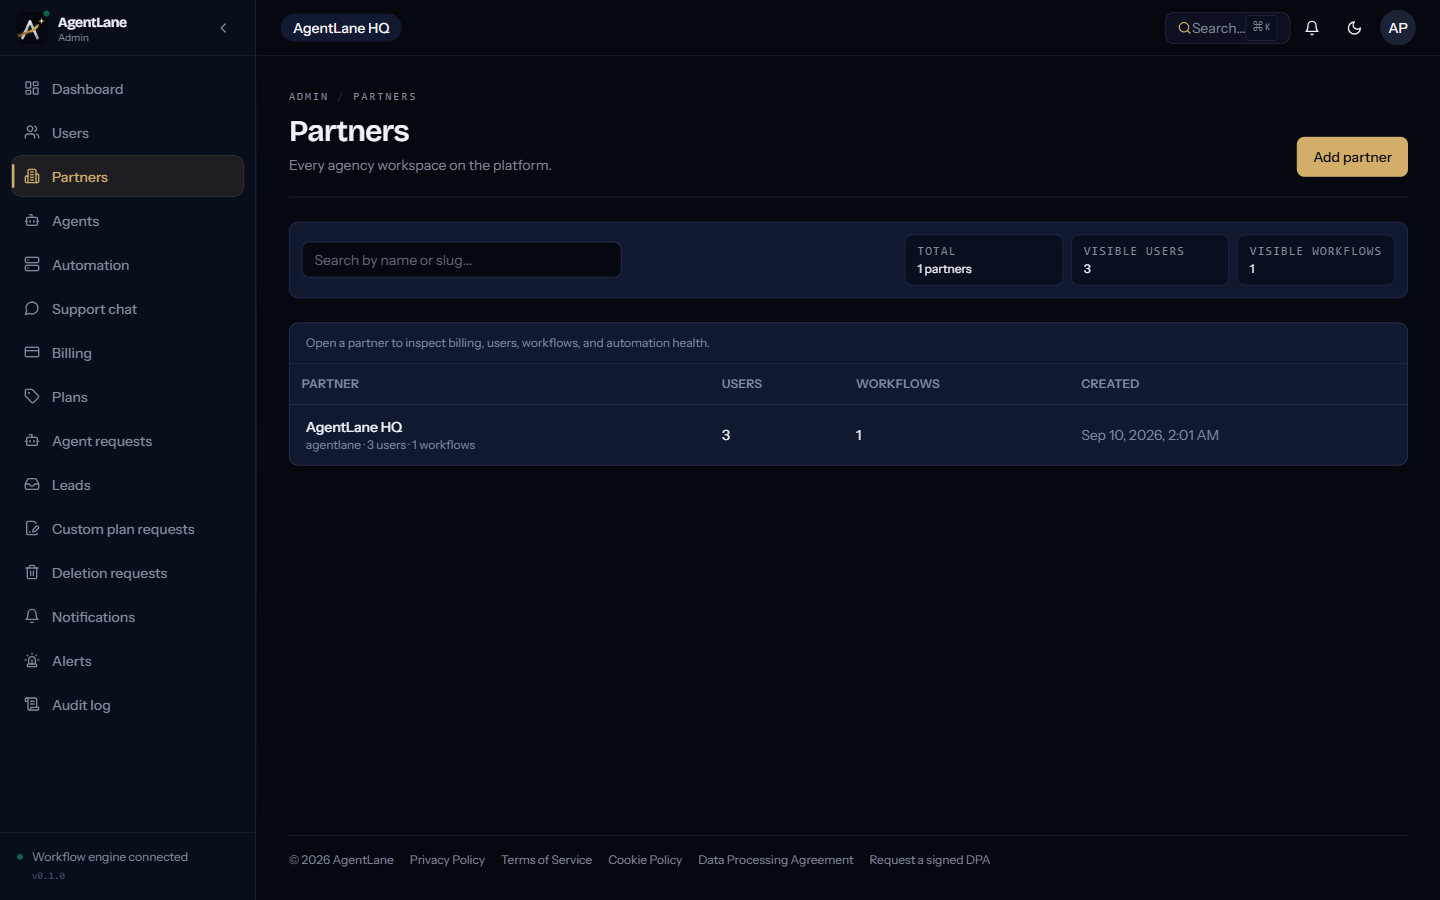Viewport: 1440px width, 900px height.
Task: Open Automation sidebar item
Action: pos(128,265)
